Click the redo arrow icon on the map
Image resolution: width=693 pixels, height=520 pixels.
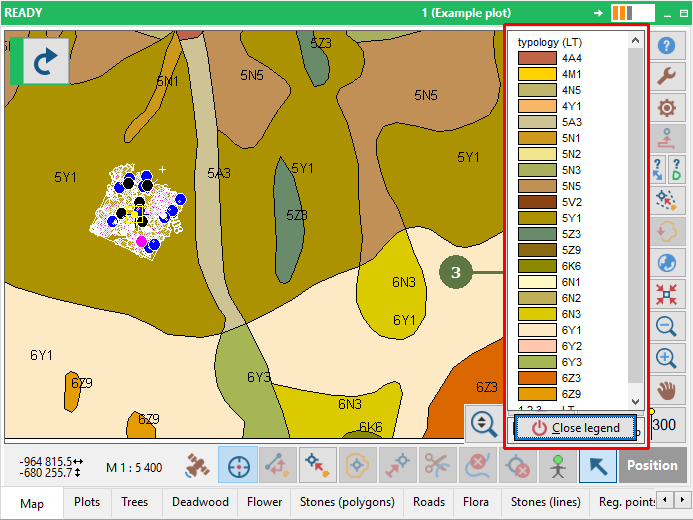click(x=39, y=61)
